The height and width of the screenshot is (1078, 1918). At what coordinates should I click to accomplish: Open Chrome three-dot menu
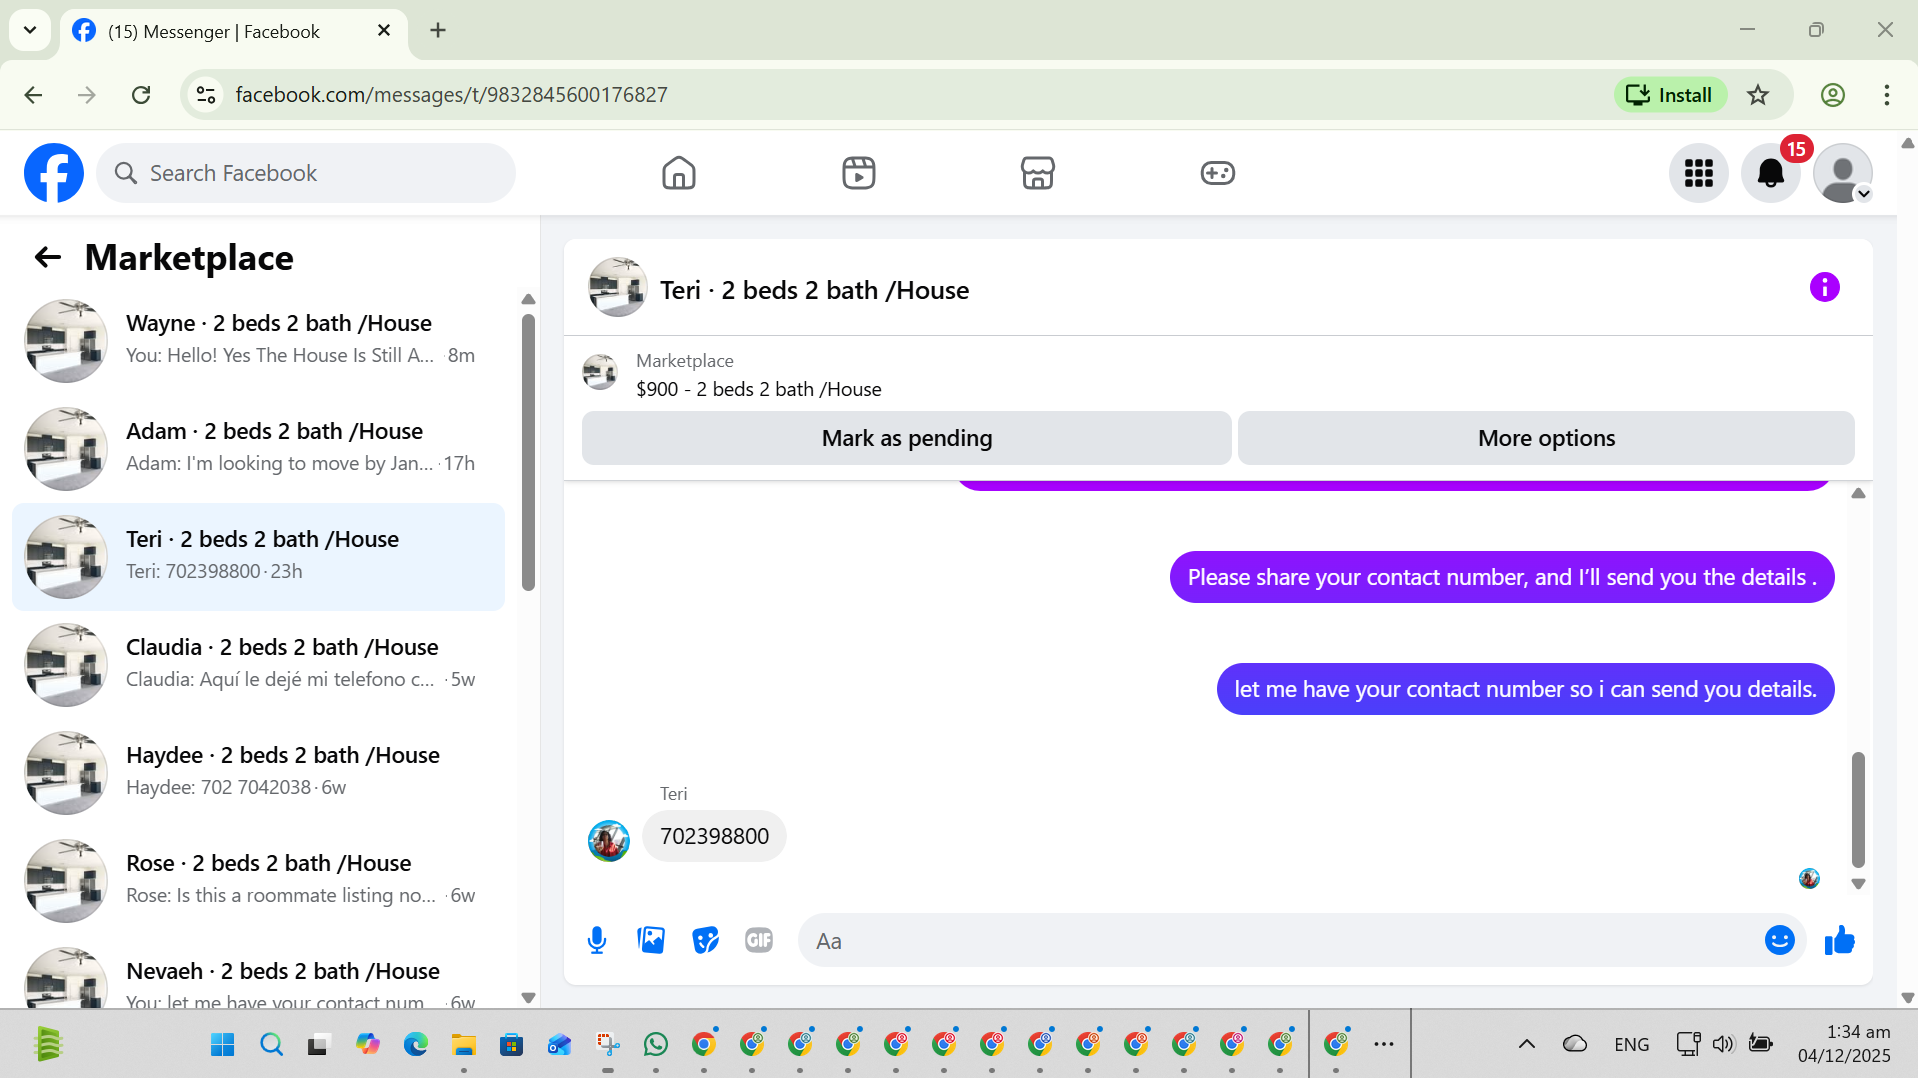(x=1887, y=95)
